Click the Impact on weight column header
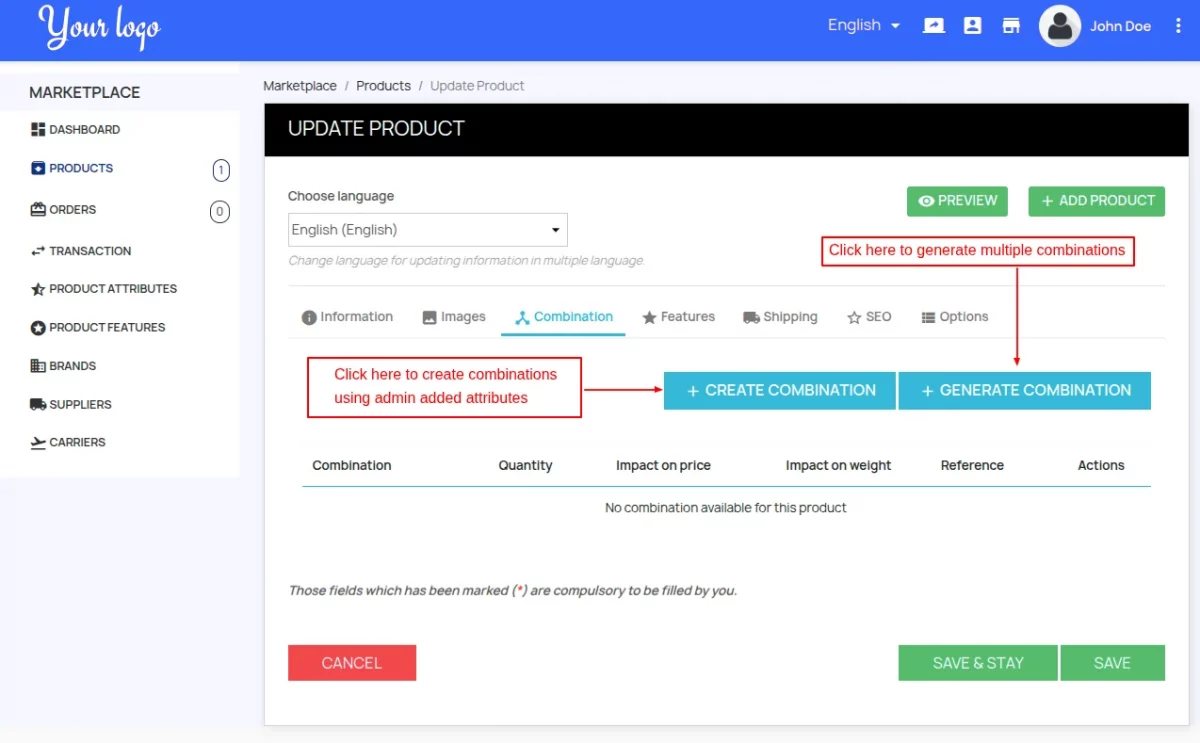1200x743 pixels. point(838,466)
